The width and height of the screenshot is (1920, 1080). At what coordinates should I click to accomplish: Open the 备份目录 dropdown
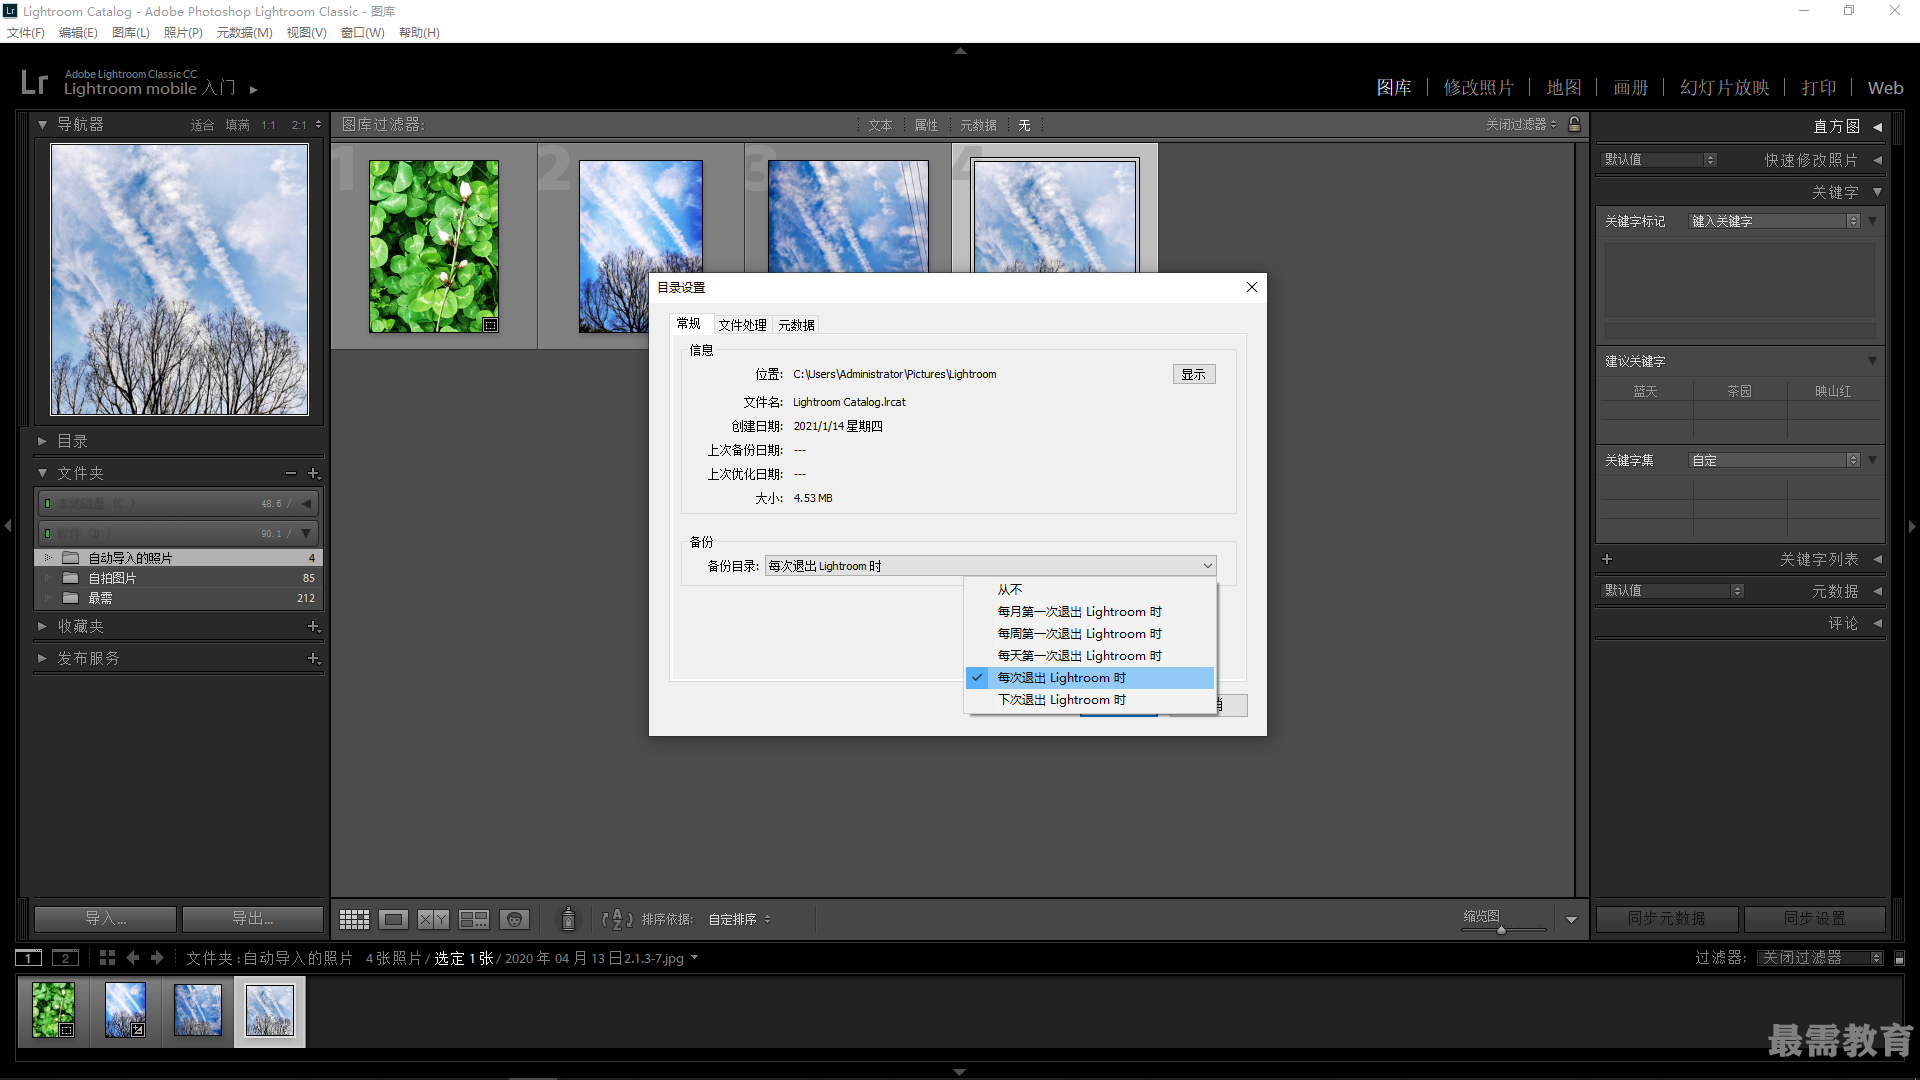pos(991,566)
